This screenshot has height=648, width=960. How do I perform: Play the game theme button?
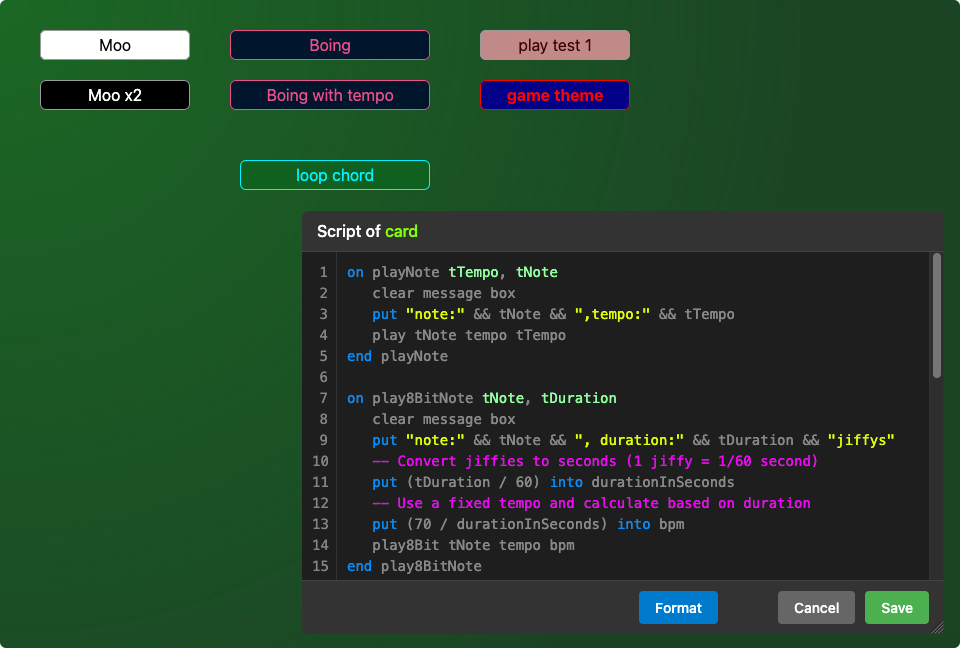(x=555, y=95)
